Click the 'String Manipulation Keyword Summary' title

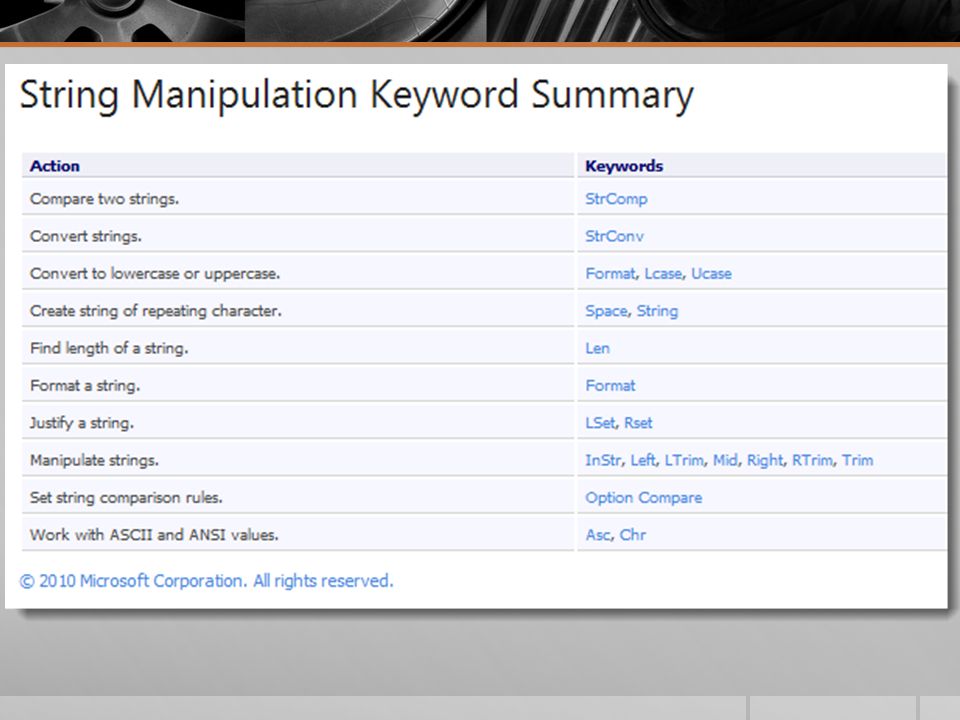click(356, 96)
